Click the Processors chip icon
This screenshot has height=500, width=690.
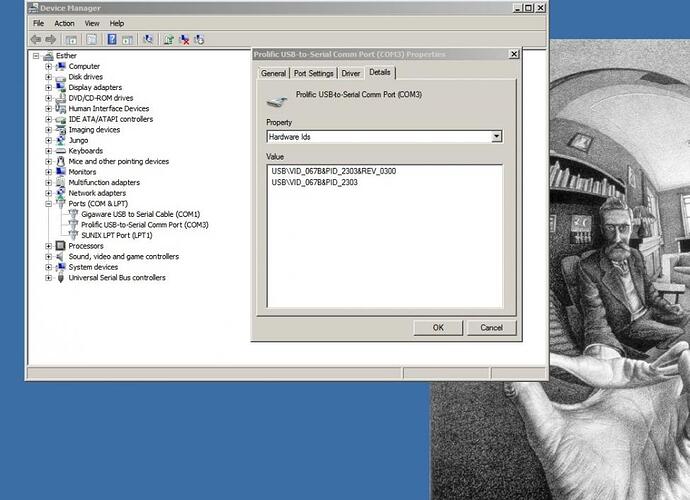point(61,246)
